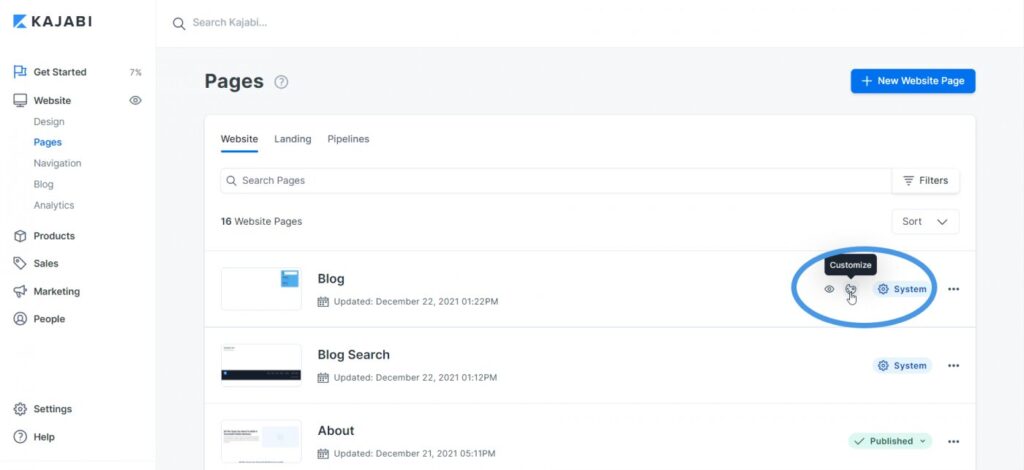1024x470 pixels.
Task: Click the Marketing megaphone icon
Action: 20,291
